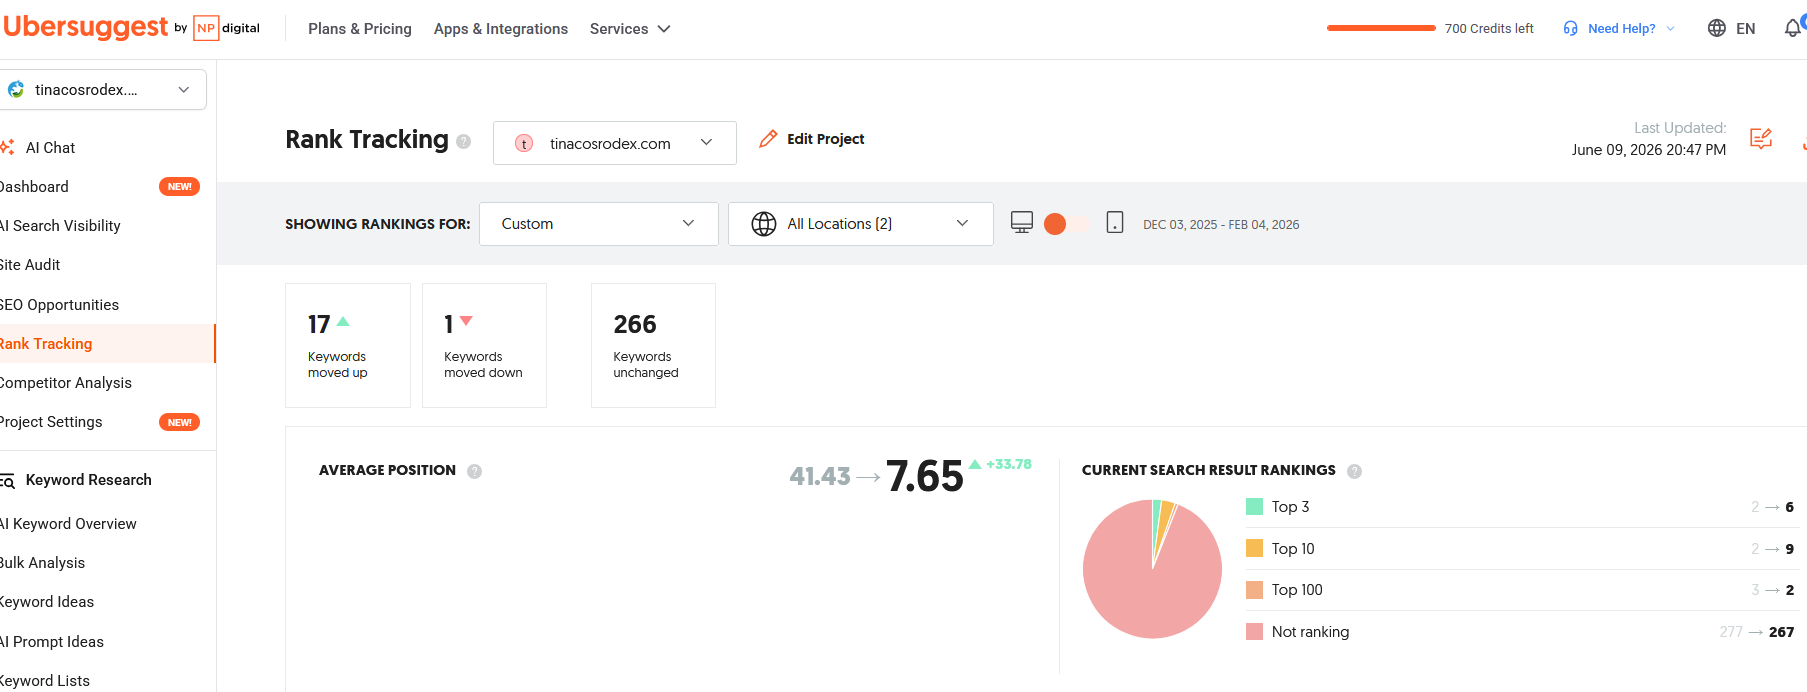
Task: Open the Custom date range dropdown
Action: tap(599, 224)
